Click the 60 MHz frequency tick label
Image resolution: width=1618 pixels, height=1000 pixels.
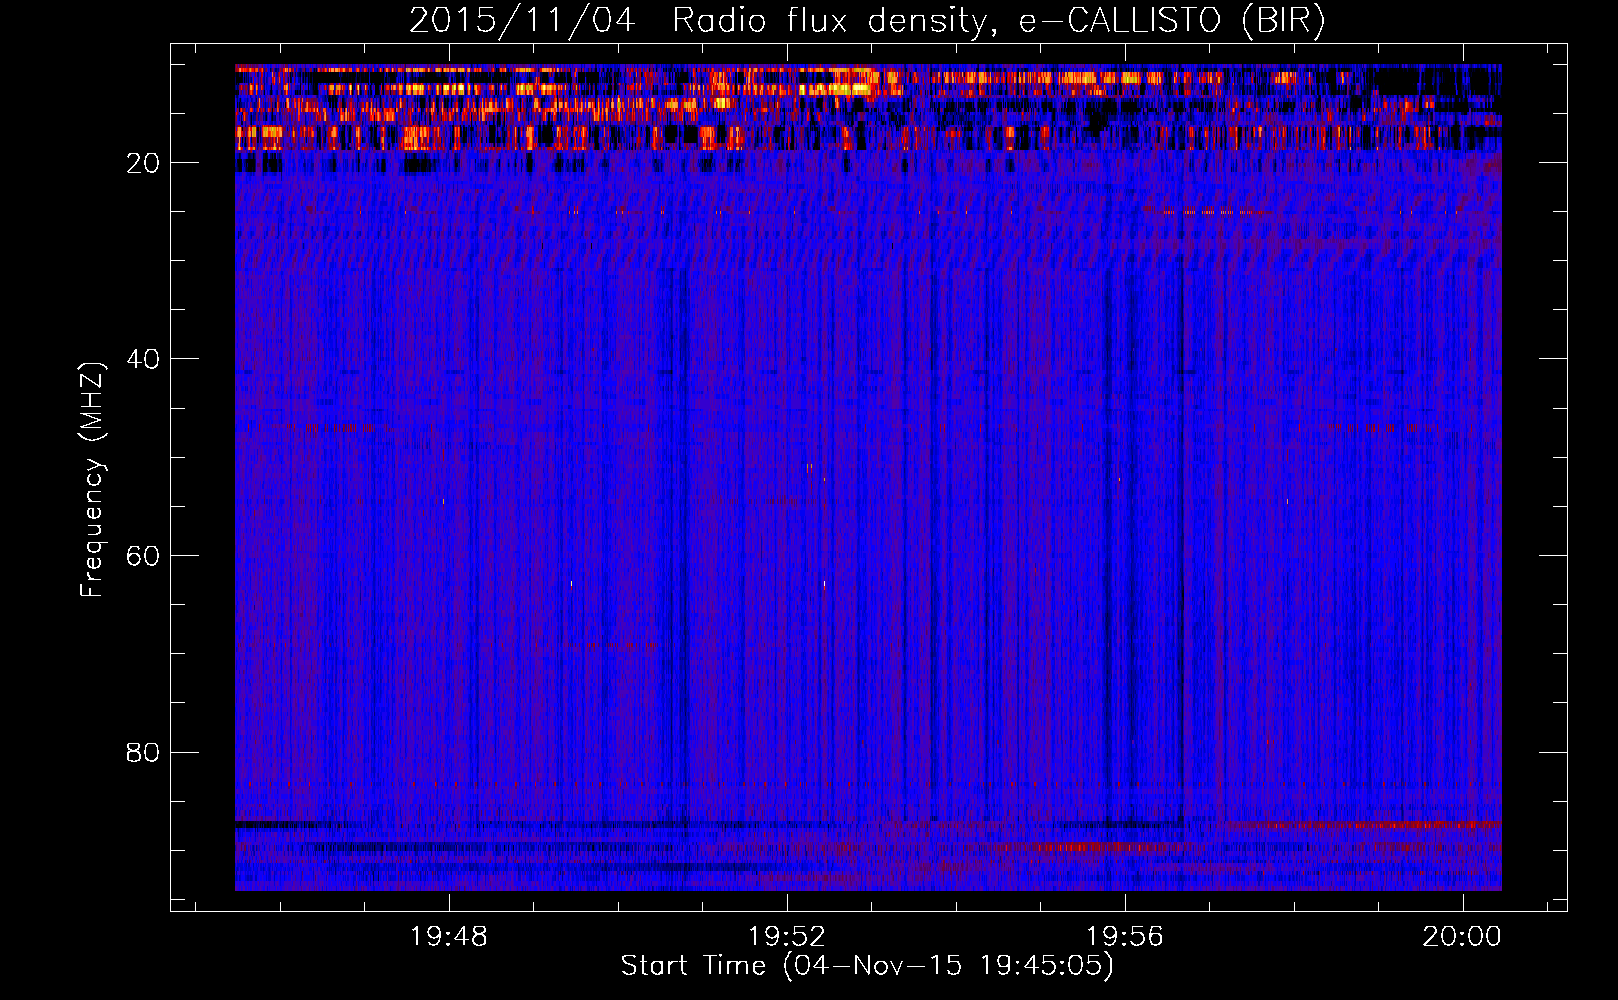coord(143,556)
